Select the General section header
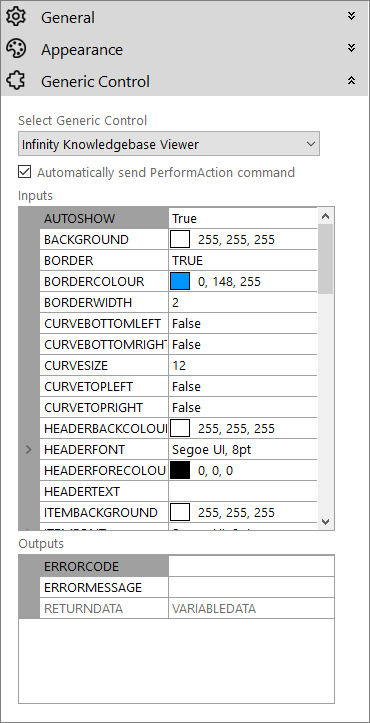370x723 pixels. [185, 17]
